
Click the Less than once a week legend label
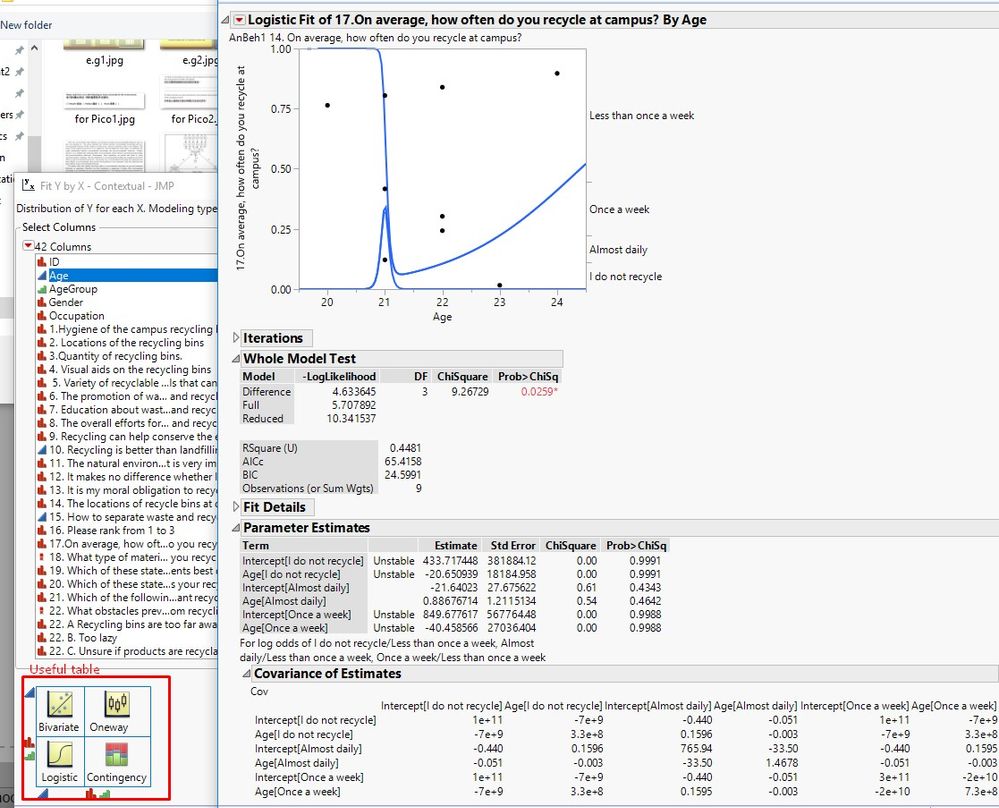point(642,115)
